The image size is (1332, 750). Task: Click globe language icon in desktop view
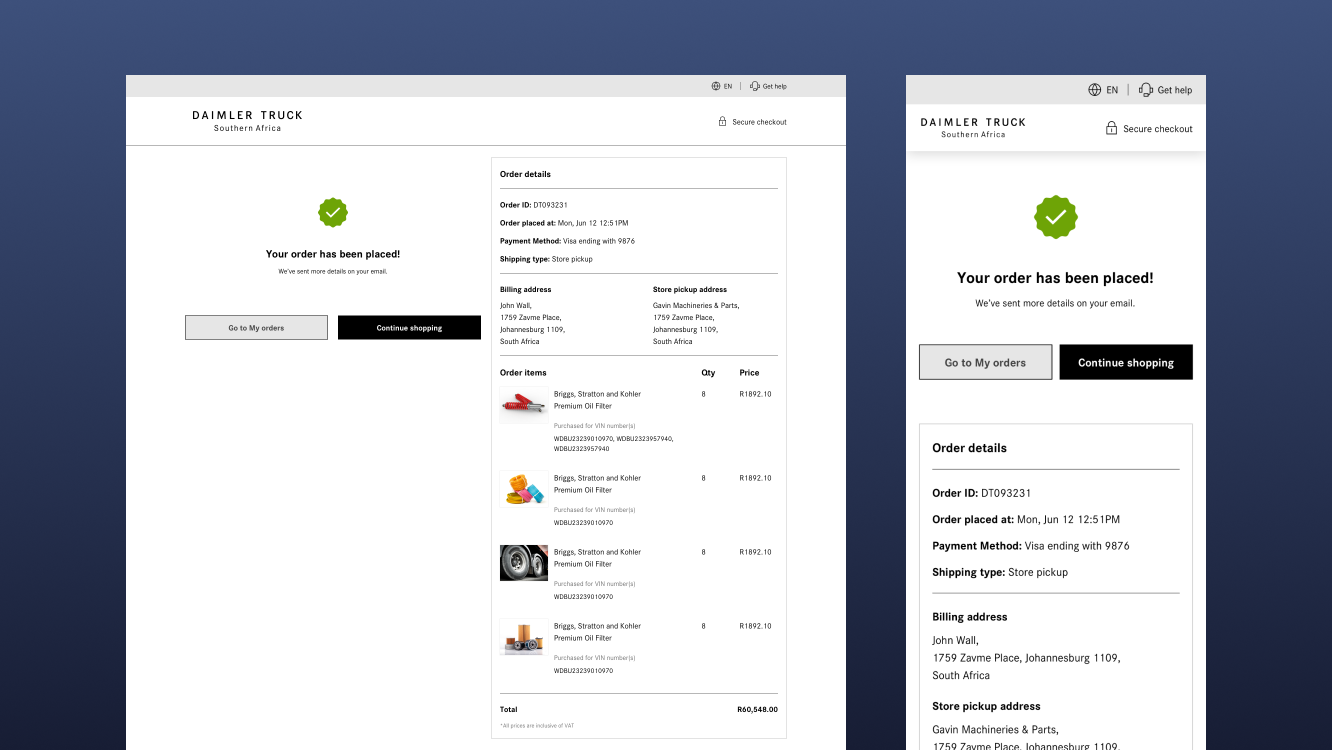716,86
